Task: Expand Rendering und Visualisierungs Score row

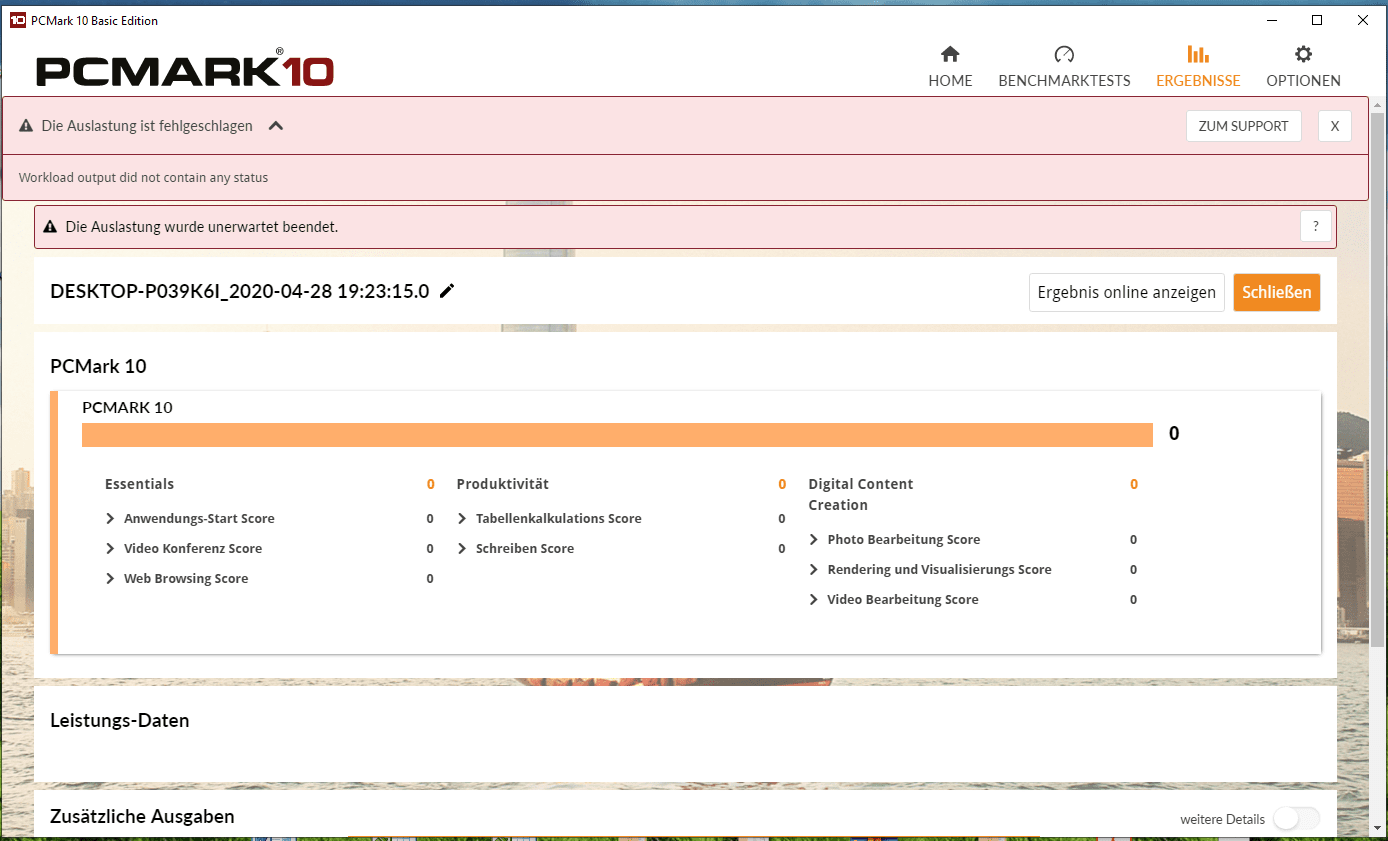Action: (x=814, y=570)
